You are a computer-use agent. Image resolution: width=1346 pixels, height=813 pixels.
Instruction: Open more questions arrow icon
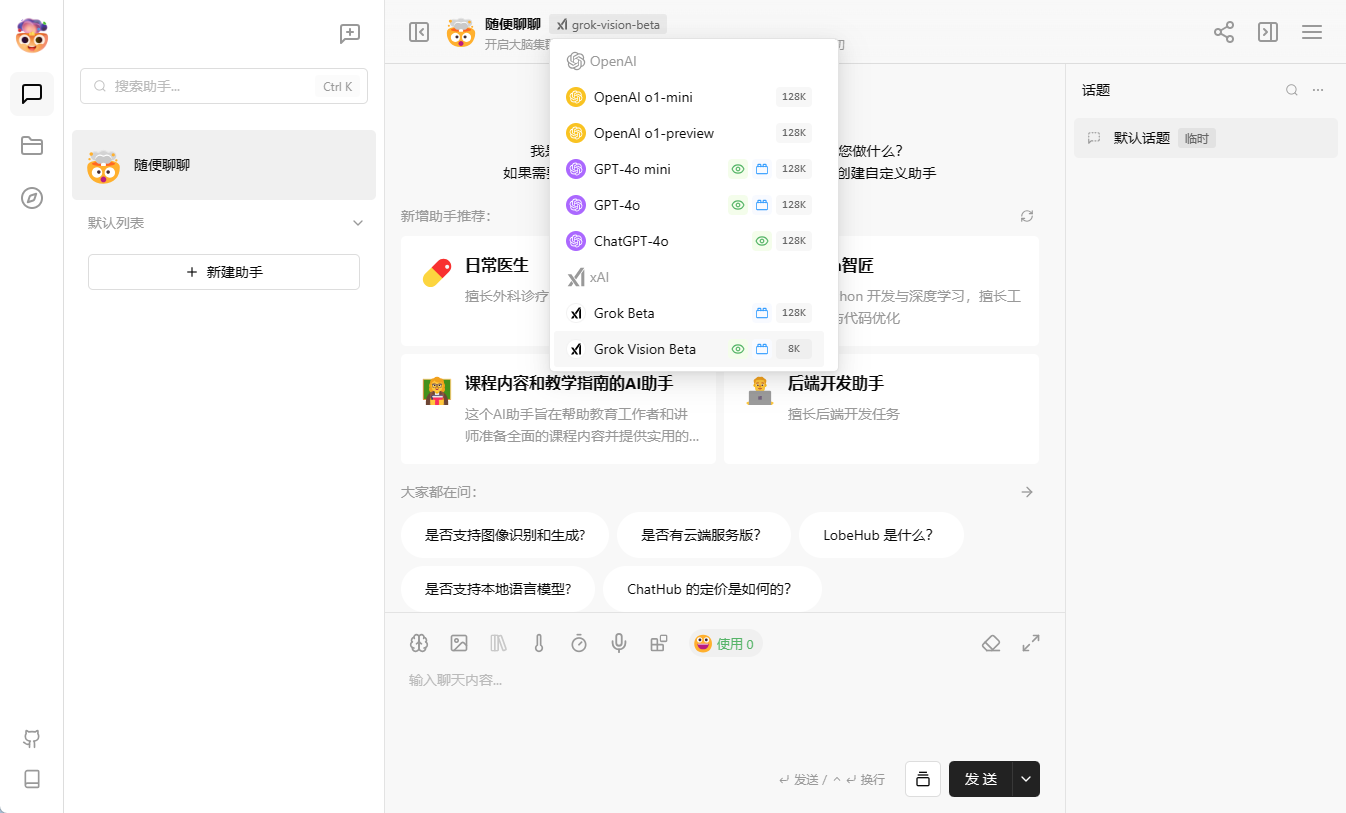tap(1027, 492)
